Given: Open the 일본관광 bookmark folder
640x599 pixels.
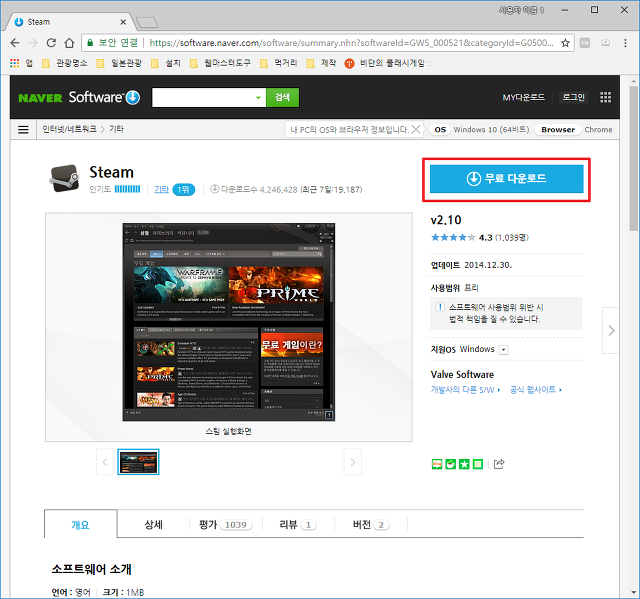Looking at the screenshot, I should coord(119,63).
